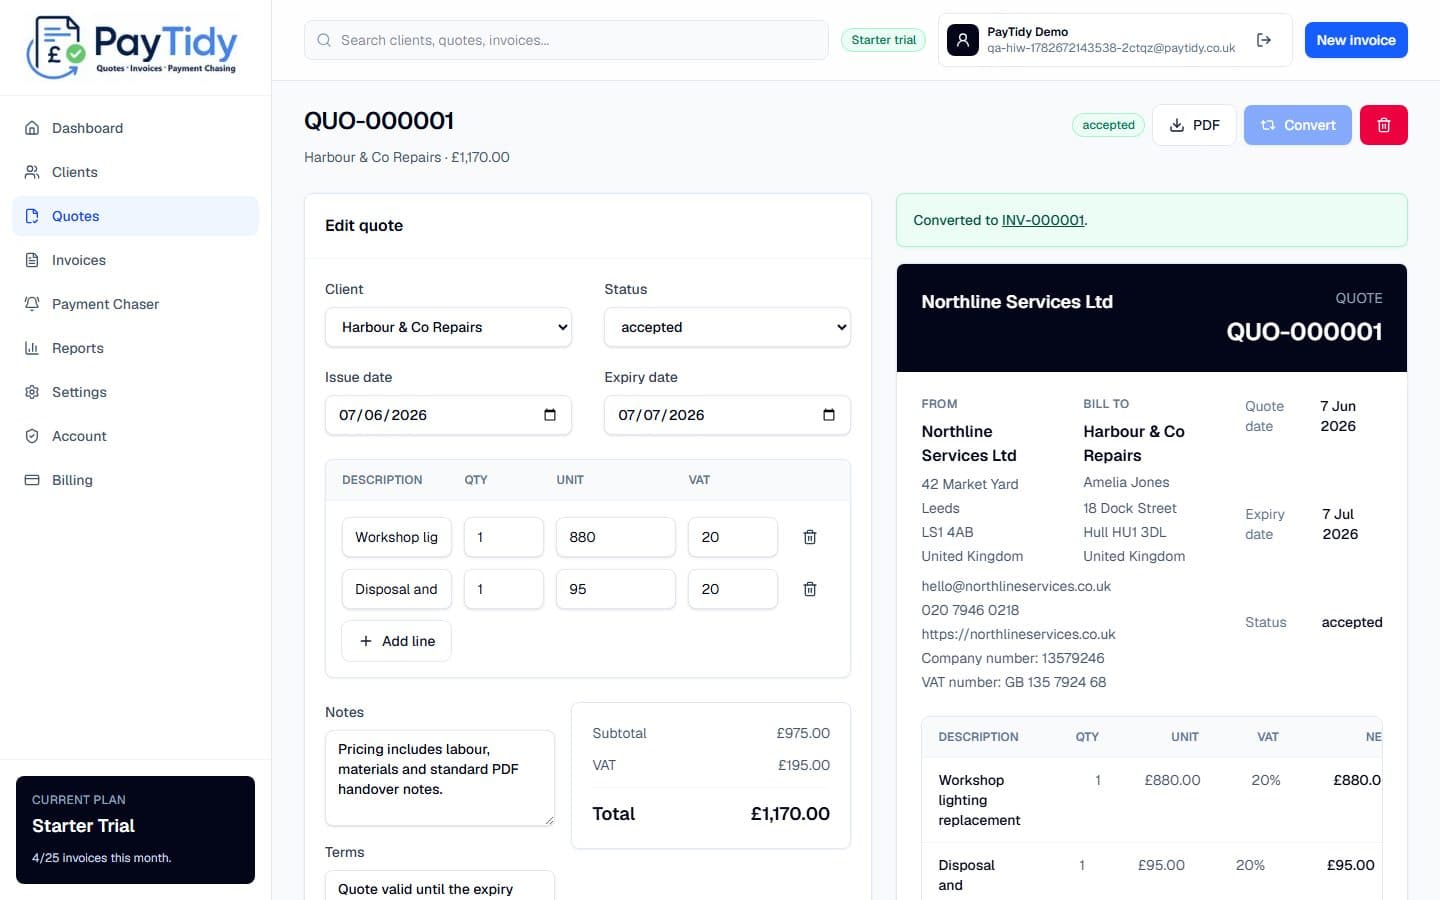Remove the Disposal line item

pos(810,589)
